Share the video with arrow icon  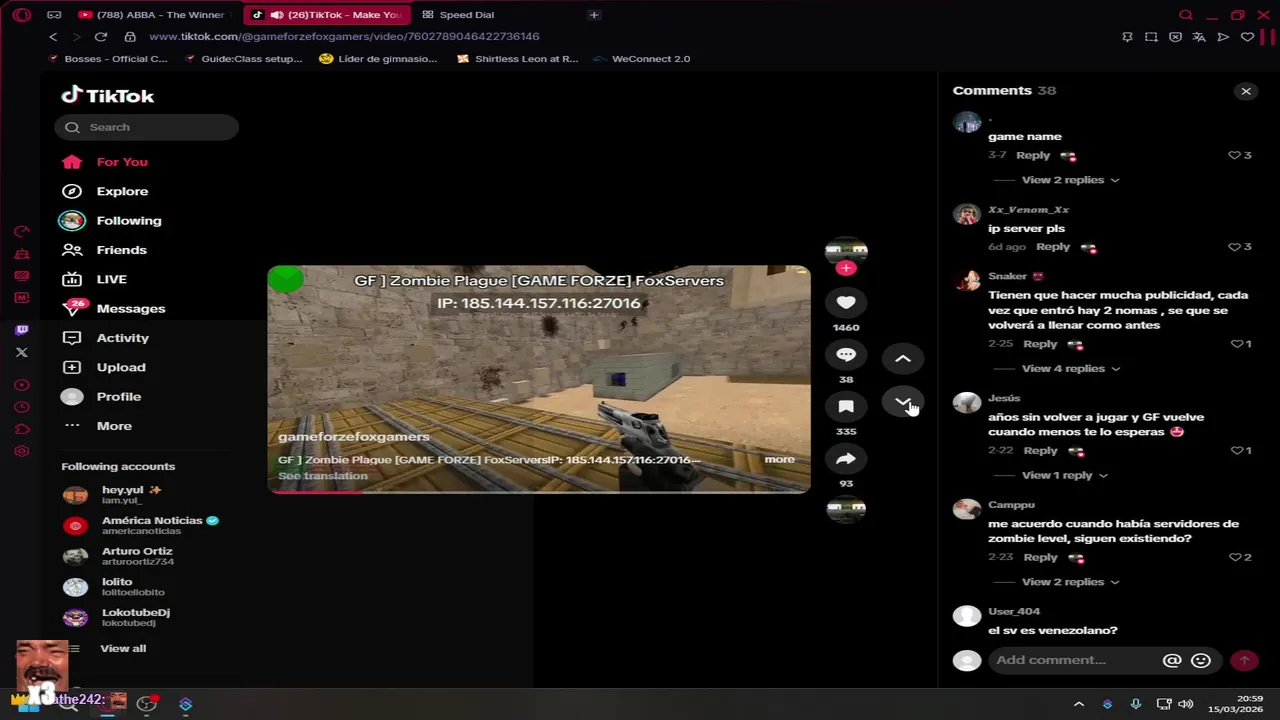coord(846,458)
